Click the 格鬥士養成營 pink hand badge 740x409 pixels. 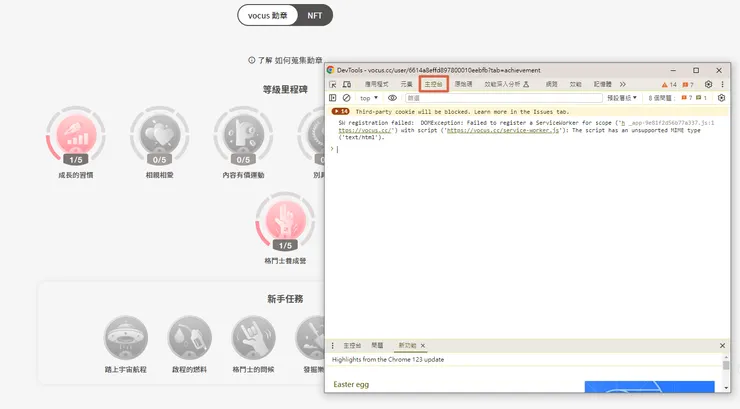(285, 220)
